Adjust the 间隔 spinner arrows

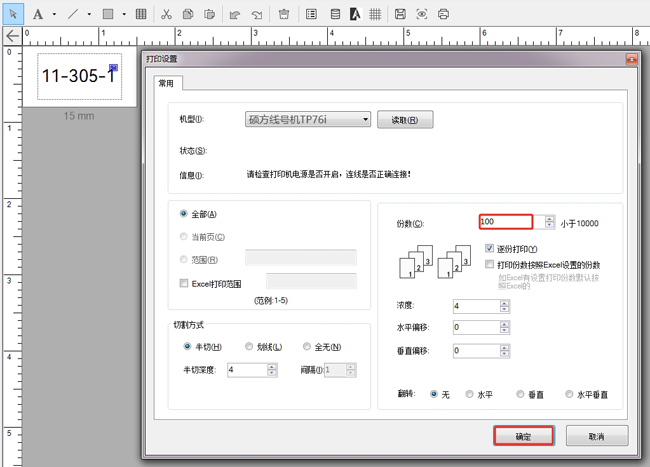(x=351, y=370)
